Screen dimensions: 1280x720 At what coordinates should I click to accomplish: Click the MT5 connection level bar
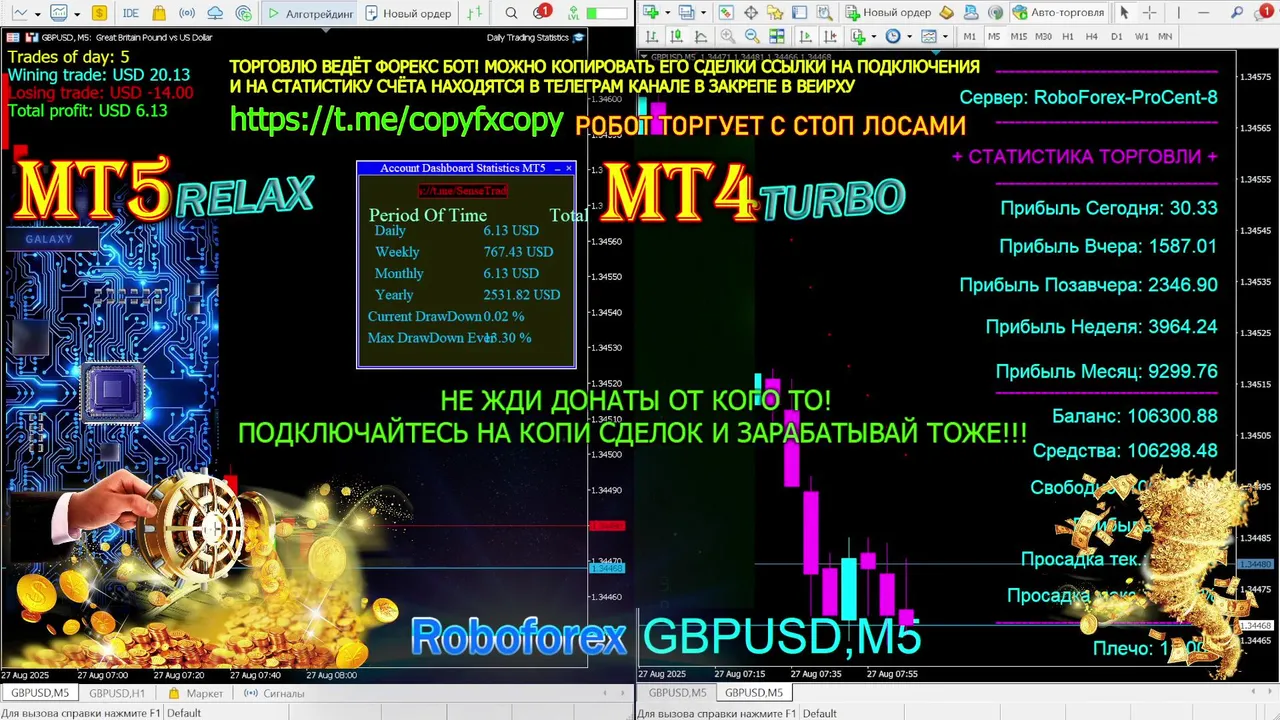pyautogui.click(x=607, y=13)
